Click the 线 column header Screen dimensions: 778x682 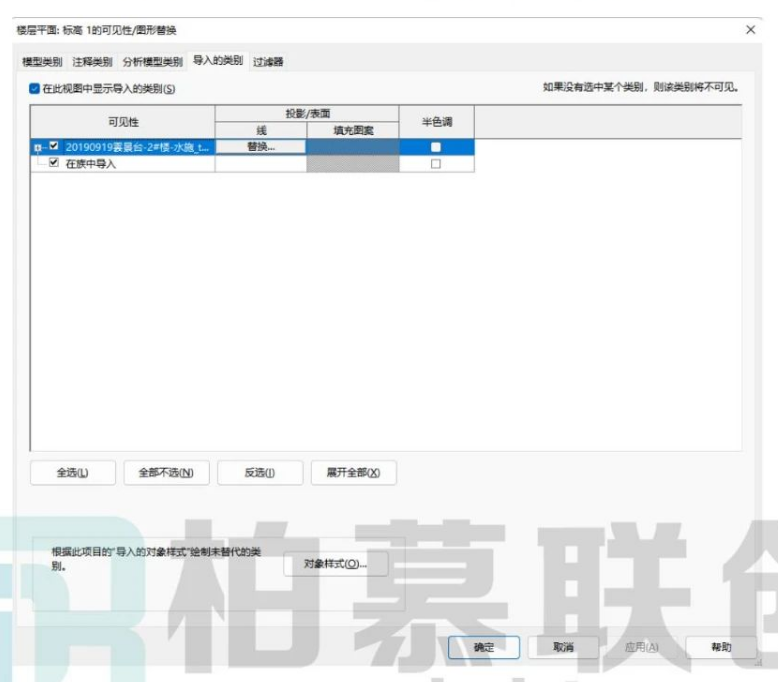tap(261, 130)
